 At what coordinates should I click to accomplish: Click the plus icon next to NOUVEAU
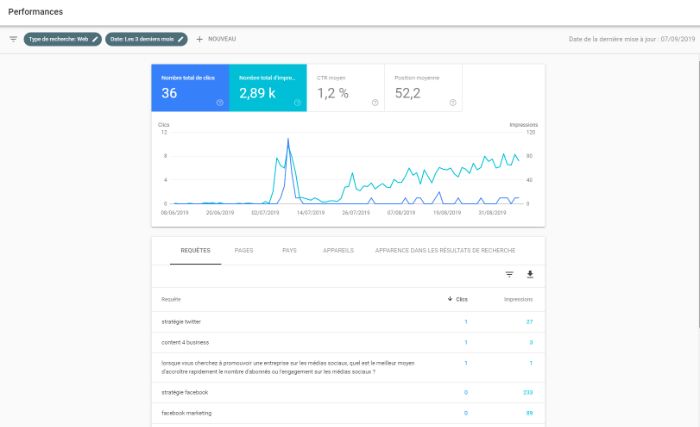[200, 39]
